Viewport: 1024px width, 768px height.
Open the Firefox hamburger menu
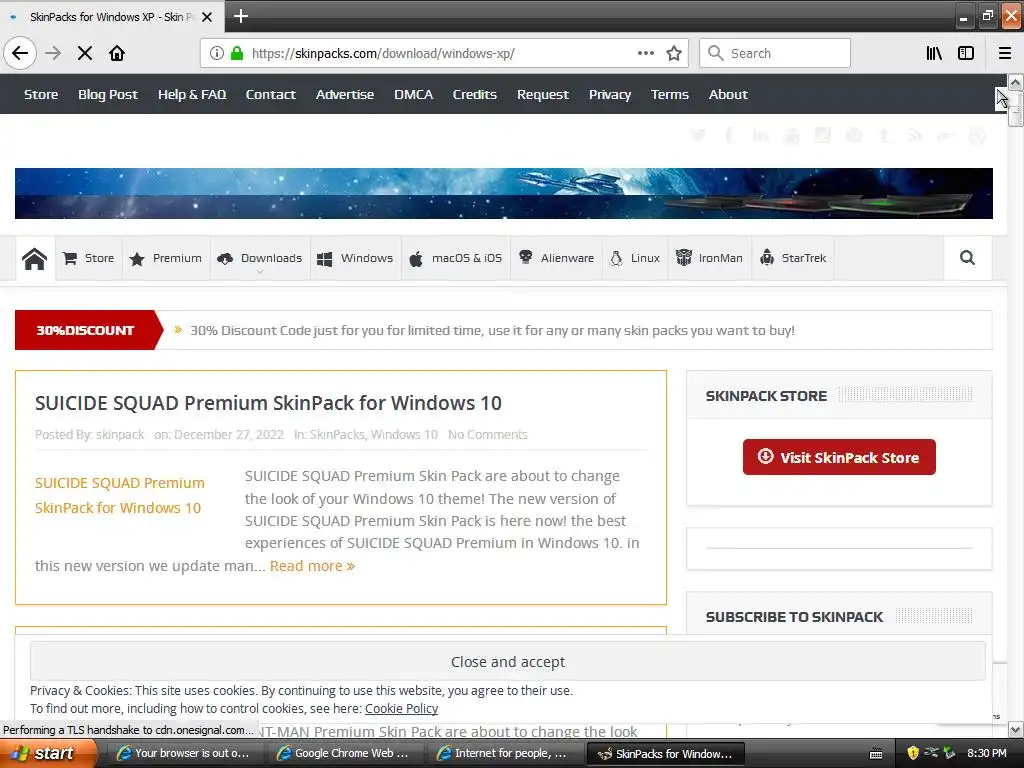coord(1004,54)
